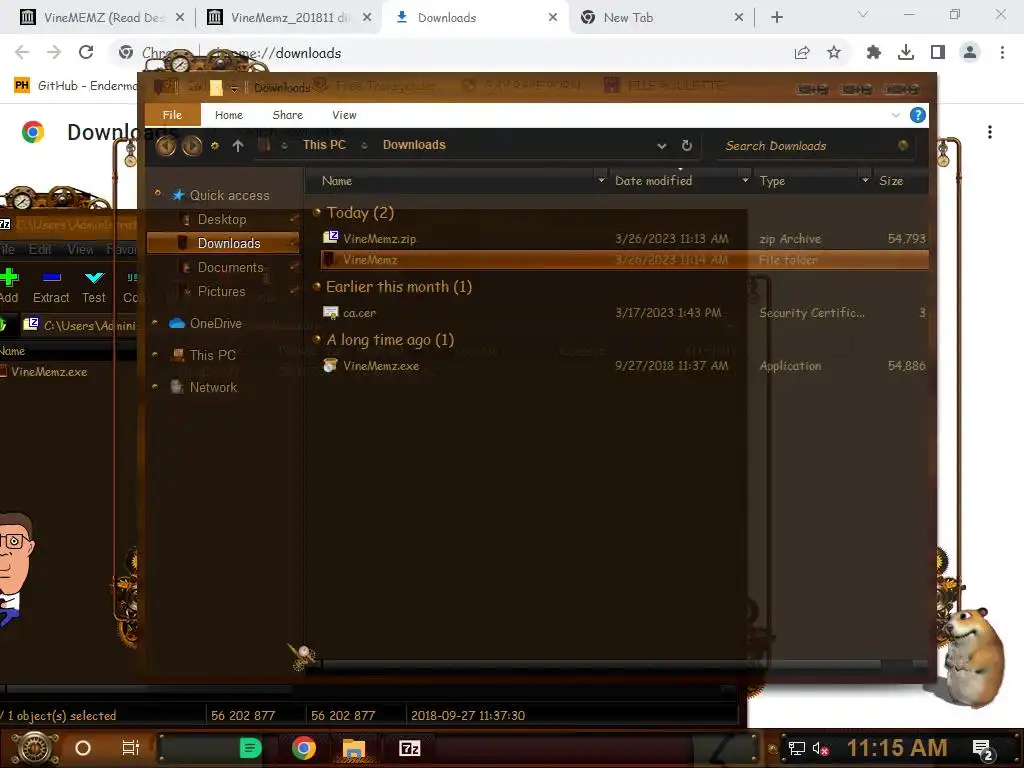Select VineMemz.exe in the Explorer list
The width and height of the screenshot is (1024, 768).
(624, 366)
